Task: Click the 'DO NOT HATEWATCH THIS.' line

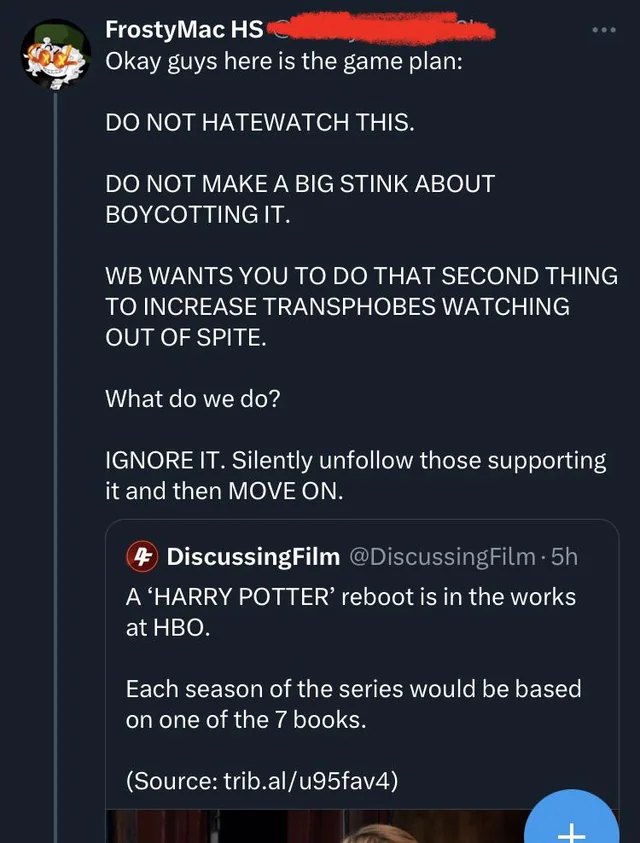Action: [259, 123]
